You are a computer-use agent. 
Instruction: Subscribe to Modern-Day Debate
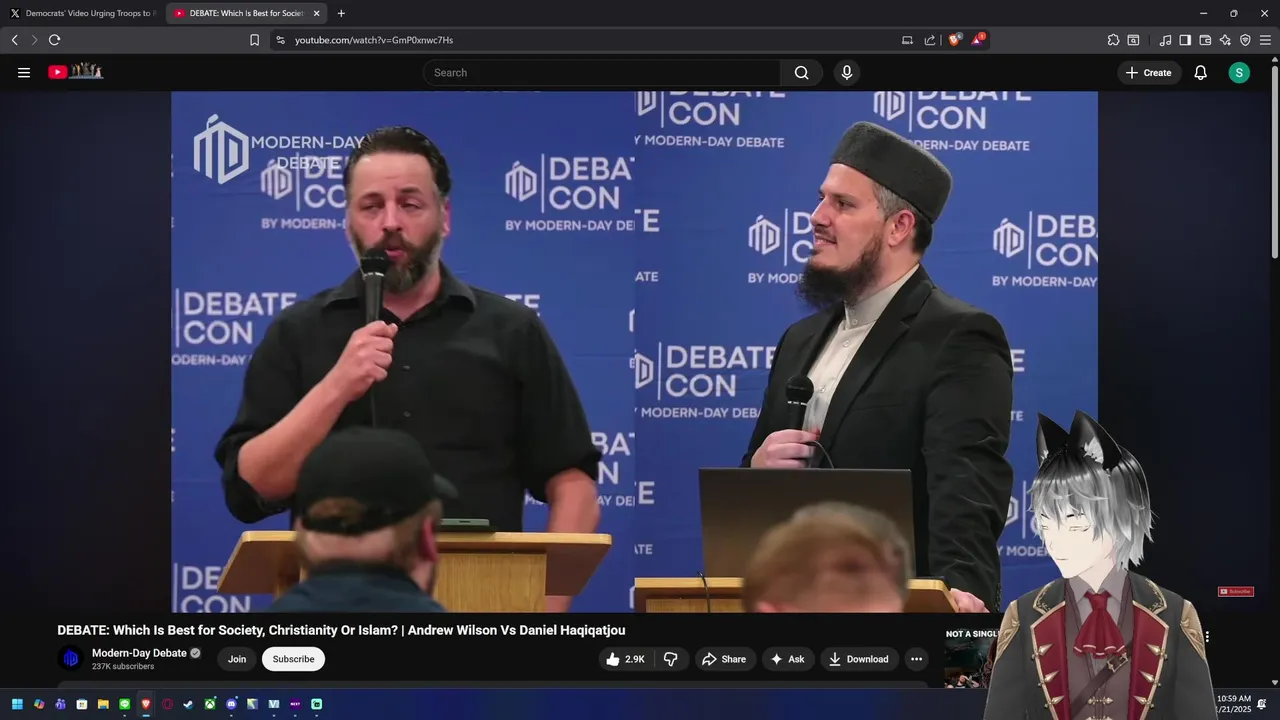point(293,659)
